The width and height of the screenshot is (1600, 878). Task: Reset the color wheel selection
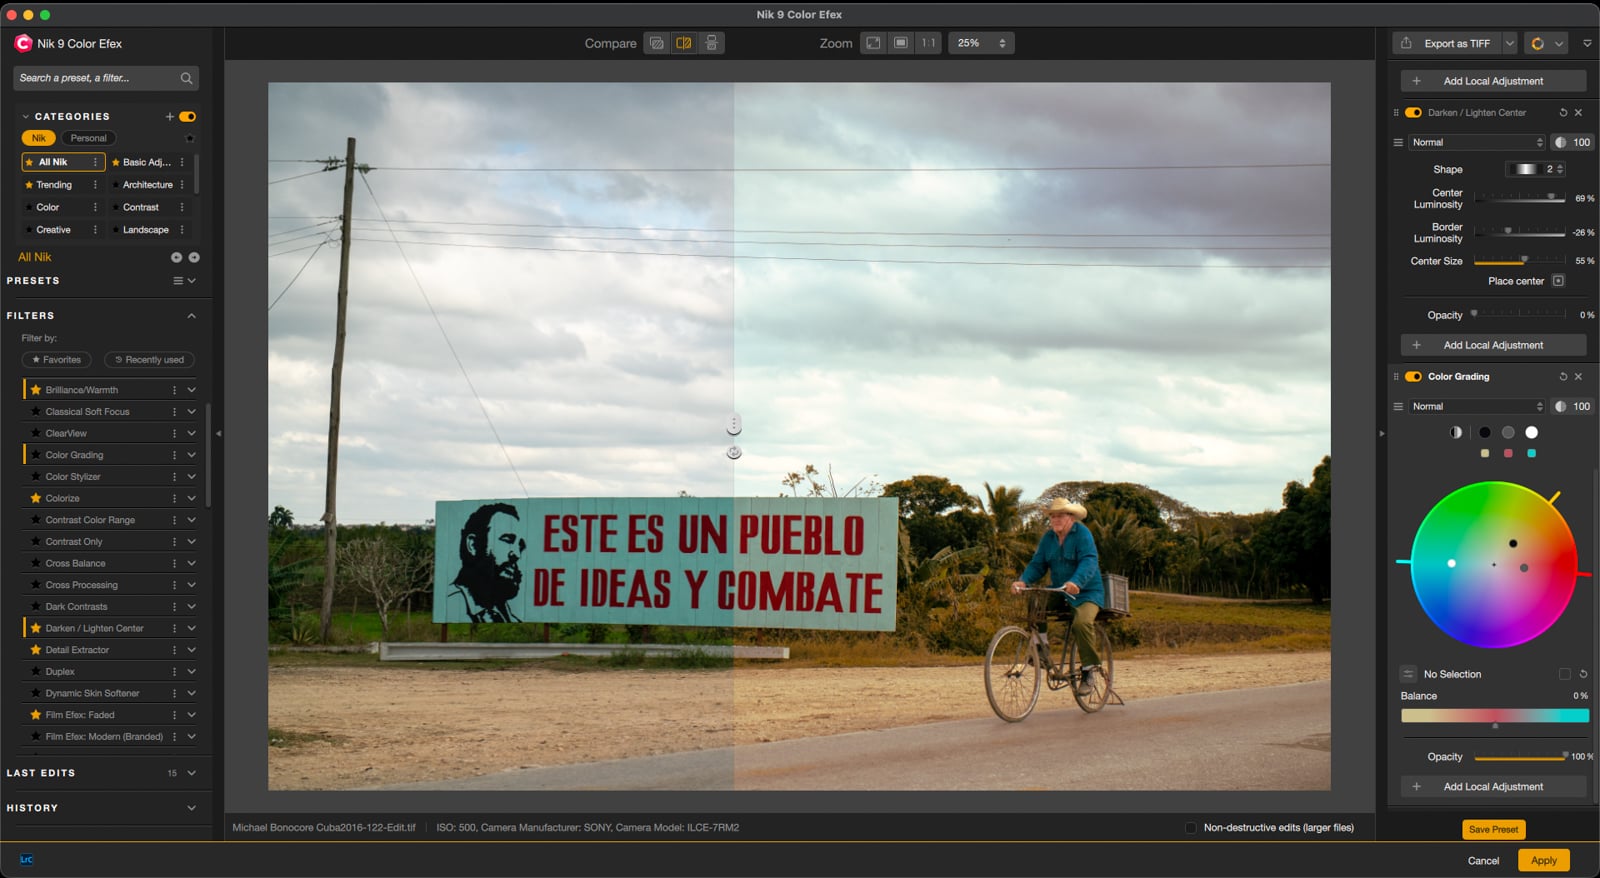(1583, 674)
